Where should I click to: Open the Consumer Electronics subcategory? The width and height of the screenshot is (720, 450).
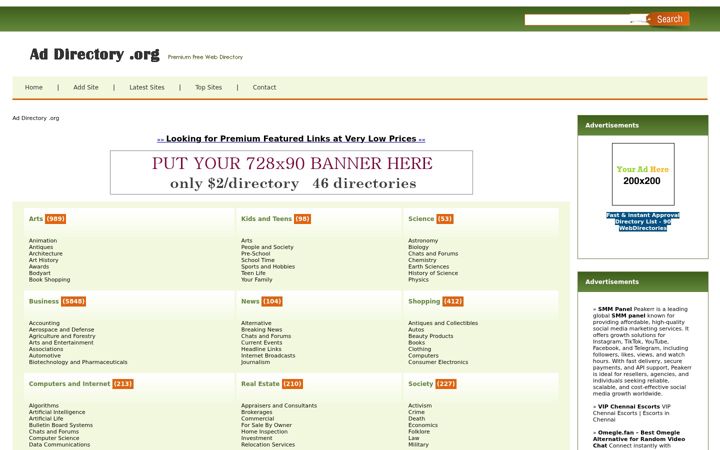coord(438,362)
